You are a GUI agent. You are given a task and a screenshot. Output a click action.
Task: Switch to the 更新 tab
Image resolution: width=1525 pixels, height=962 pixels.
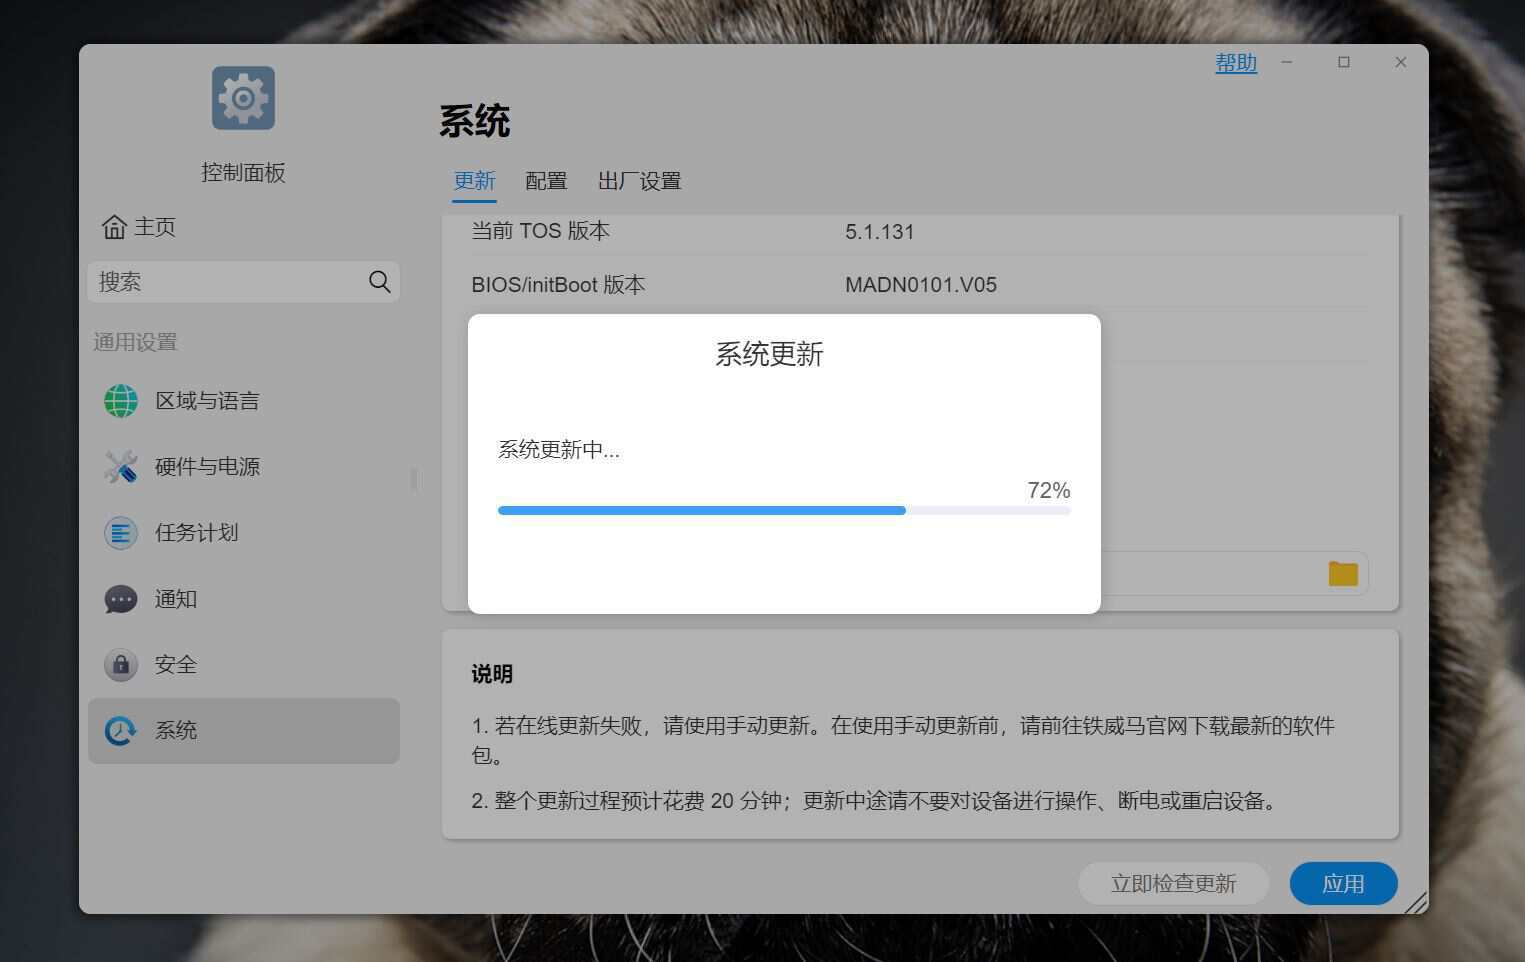474,181
